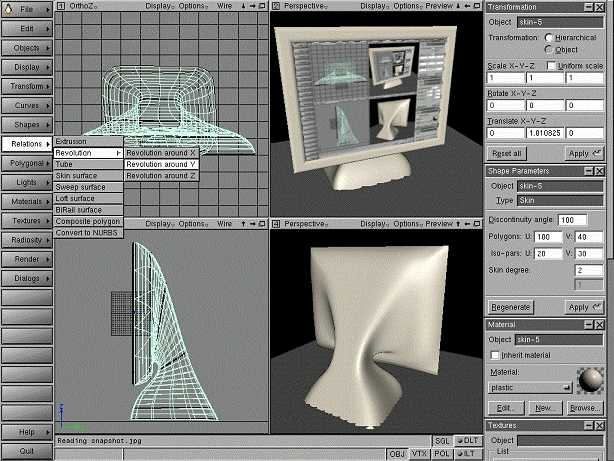Open Display dropdown in OrthoZ viewport
Image resolution: width=614 pixels, height=461 pixels.
[x=160, y=6]
